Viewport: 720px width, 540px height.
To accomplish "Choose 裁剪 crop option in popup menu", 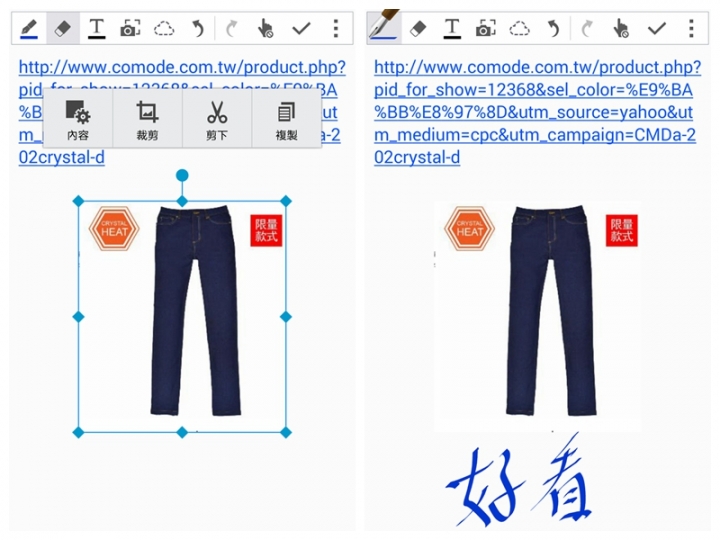I will click(x=147, y=118).
